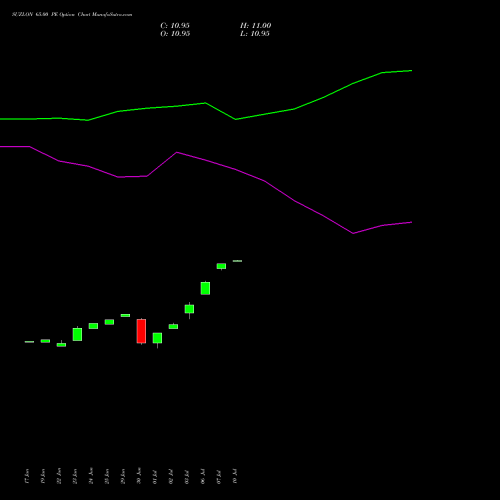The height and width of the screenshot is (500, 500).
Task: Click the '06 Jul' date axis label
Action: 203,476
